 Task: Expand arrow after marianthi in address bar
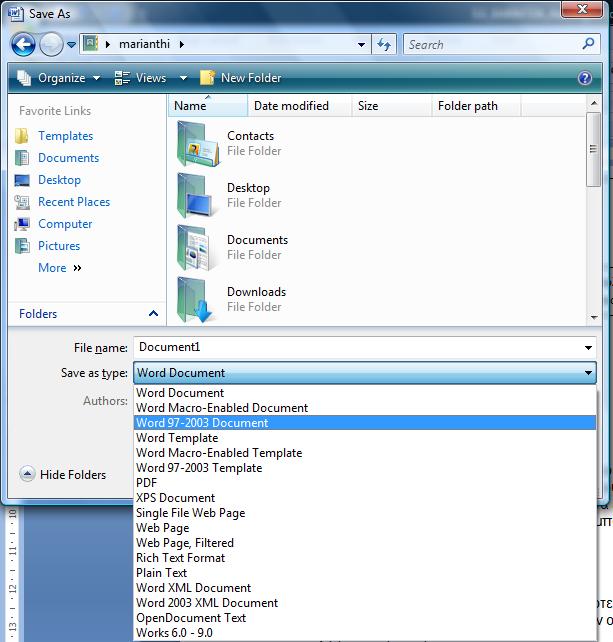pos(181,44)
